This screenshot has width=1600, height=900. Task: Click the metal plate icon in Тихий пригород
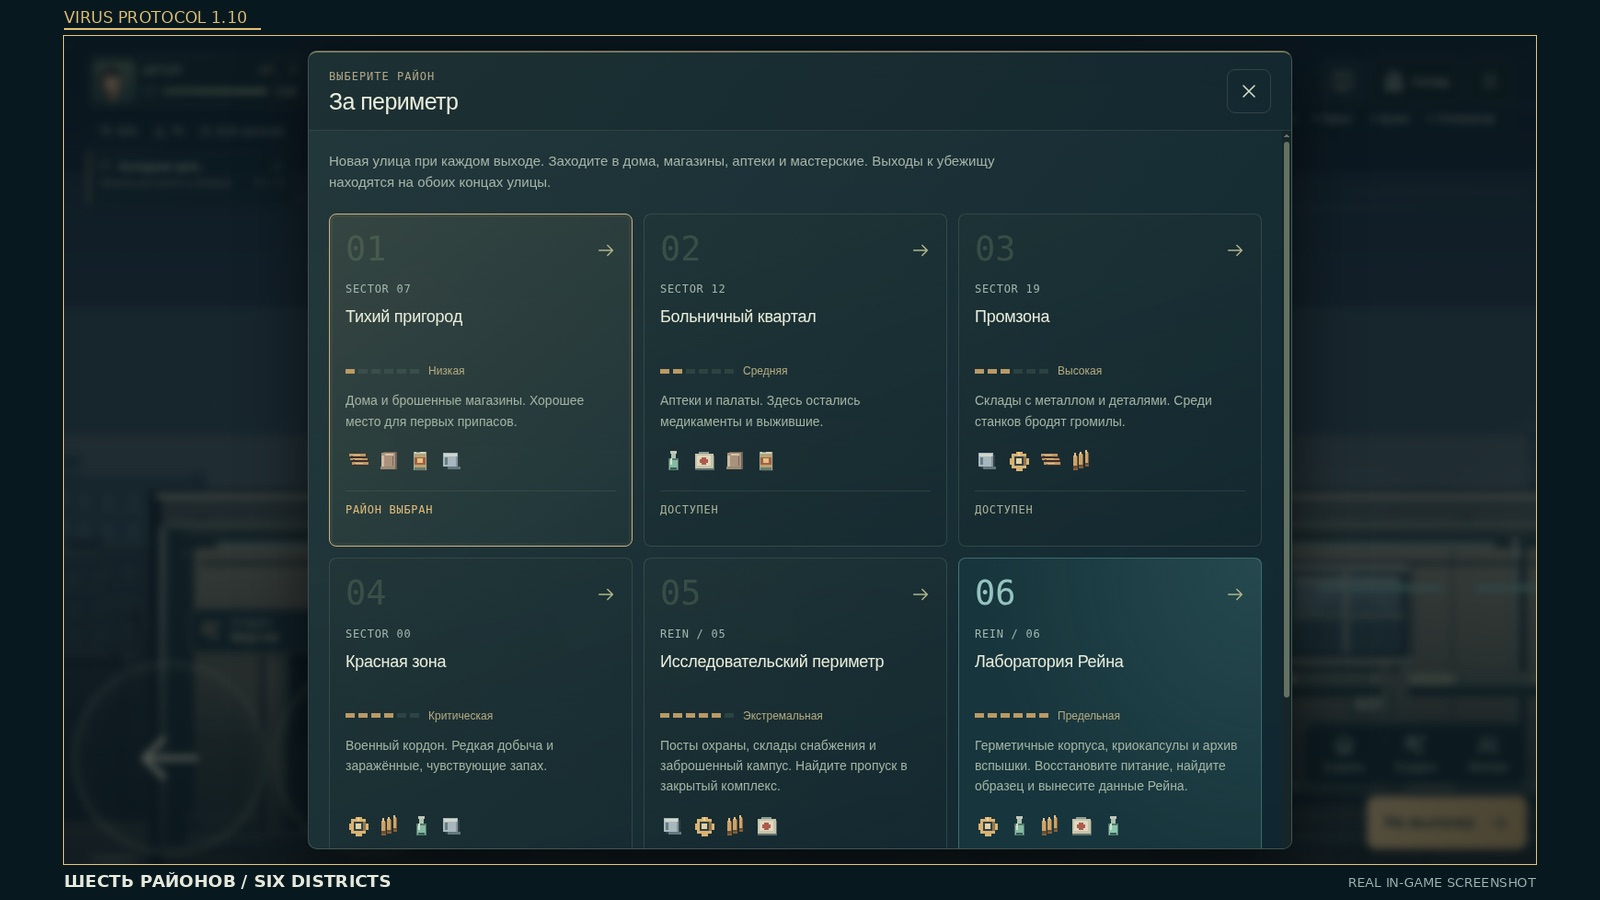pyautogui.click(x=451, y=460)
